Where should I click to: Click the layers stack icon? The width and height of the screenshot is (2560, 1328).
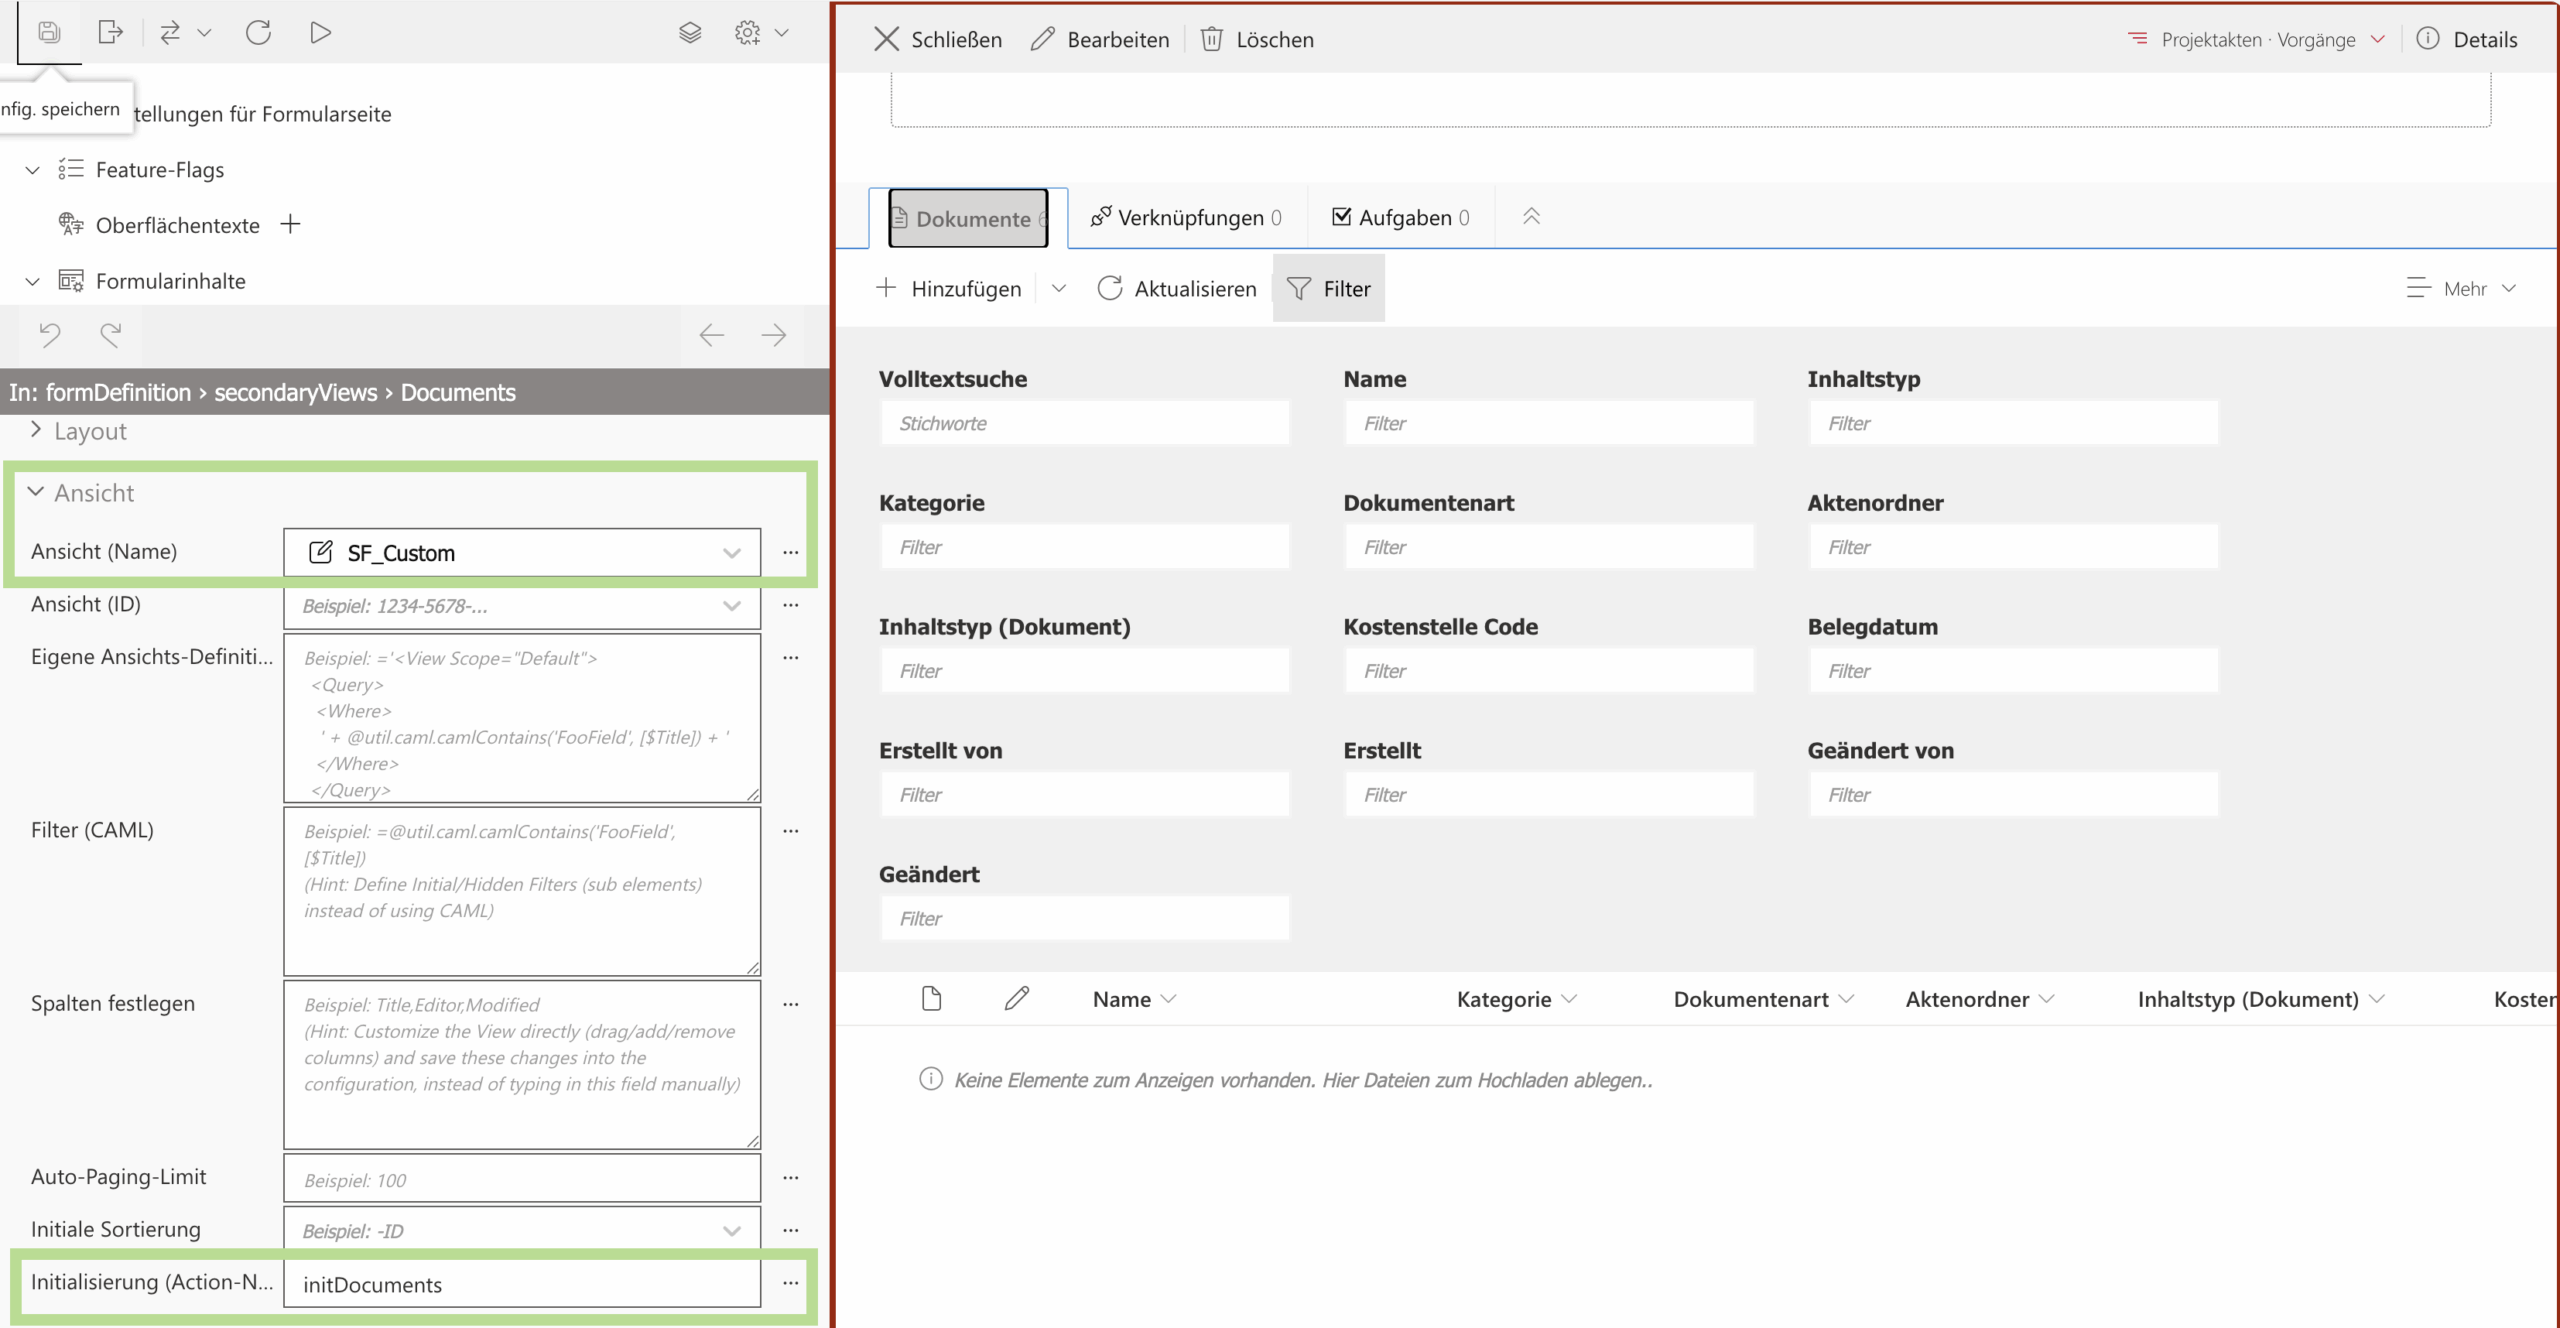690,32
